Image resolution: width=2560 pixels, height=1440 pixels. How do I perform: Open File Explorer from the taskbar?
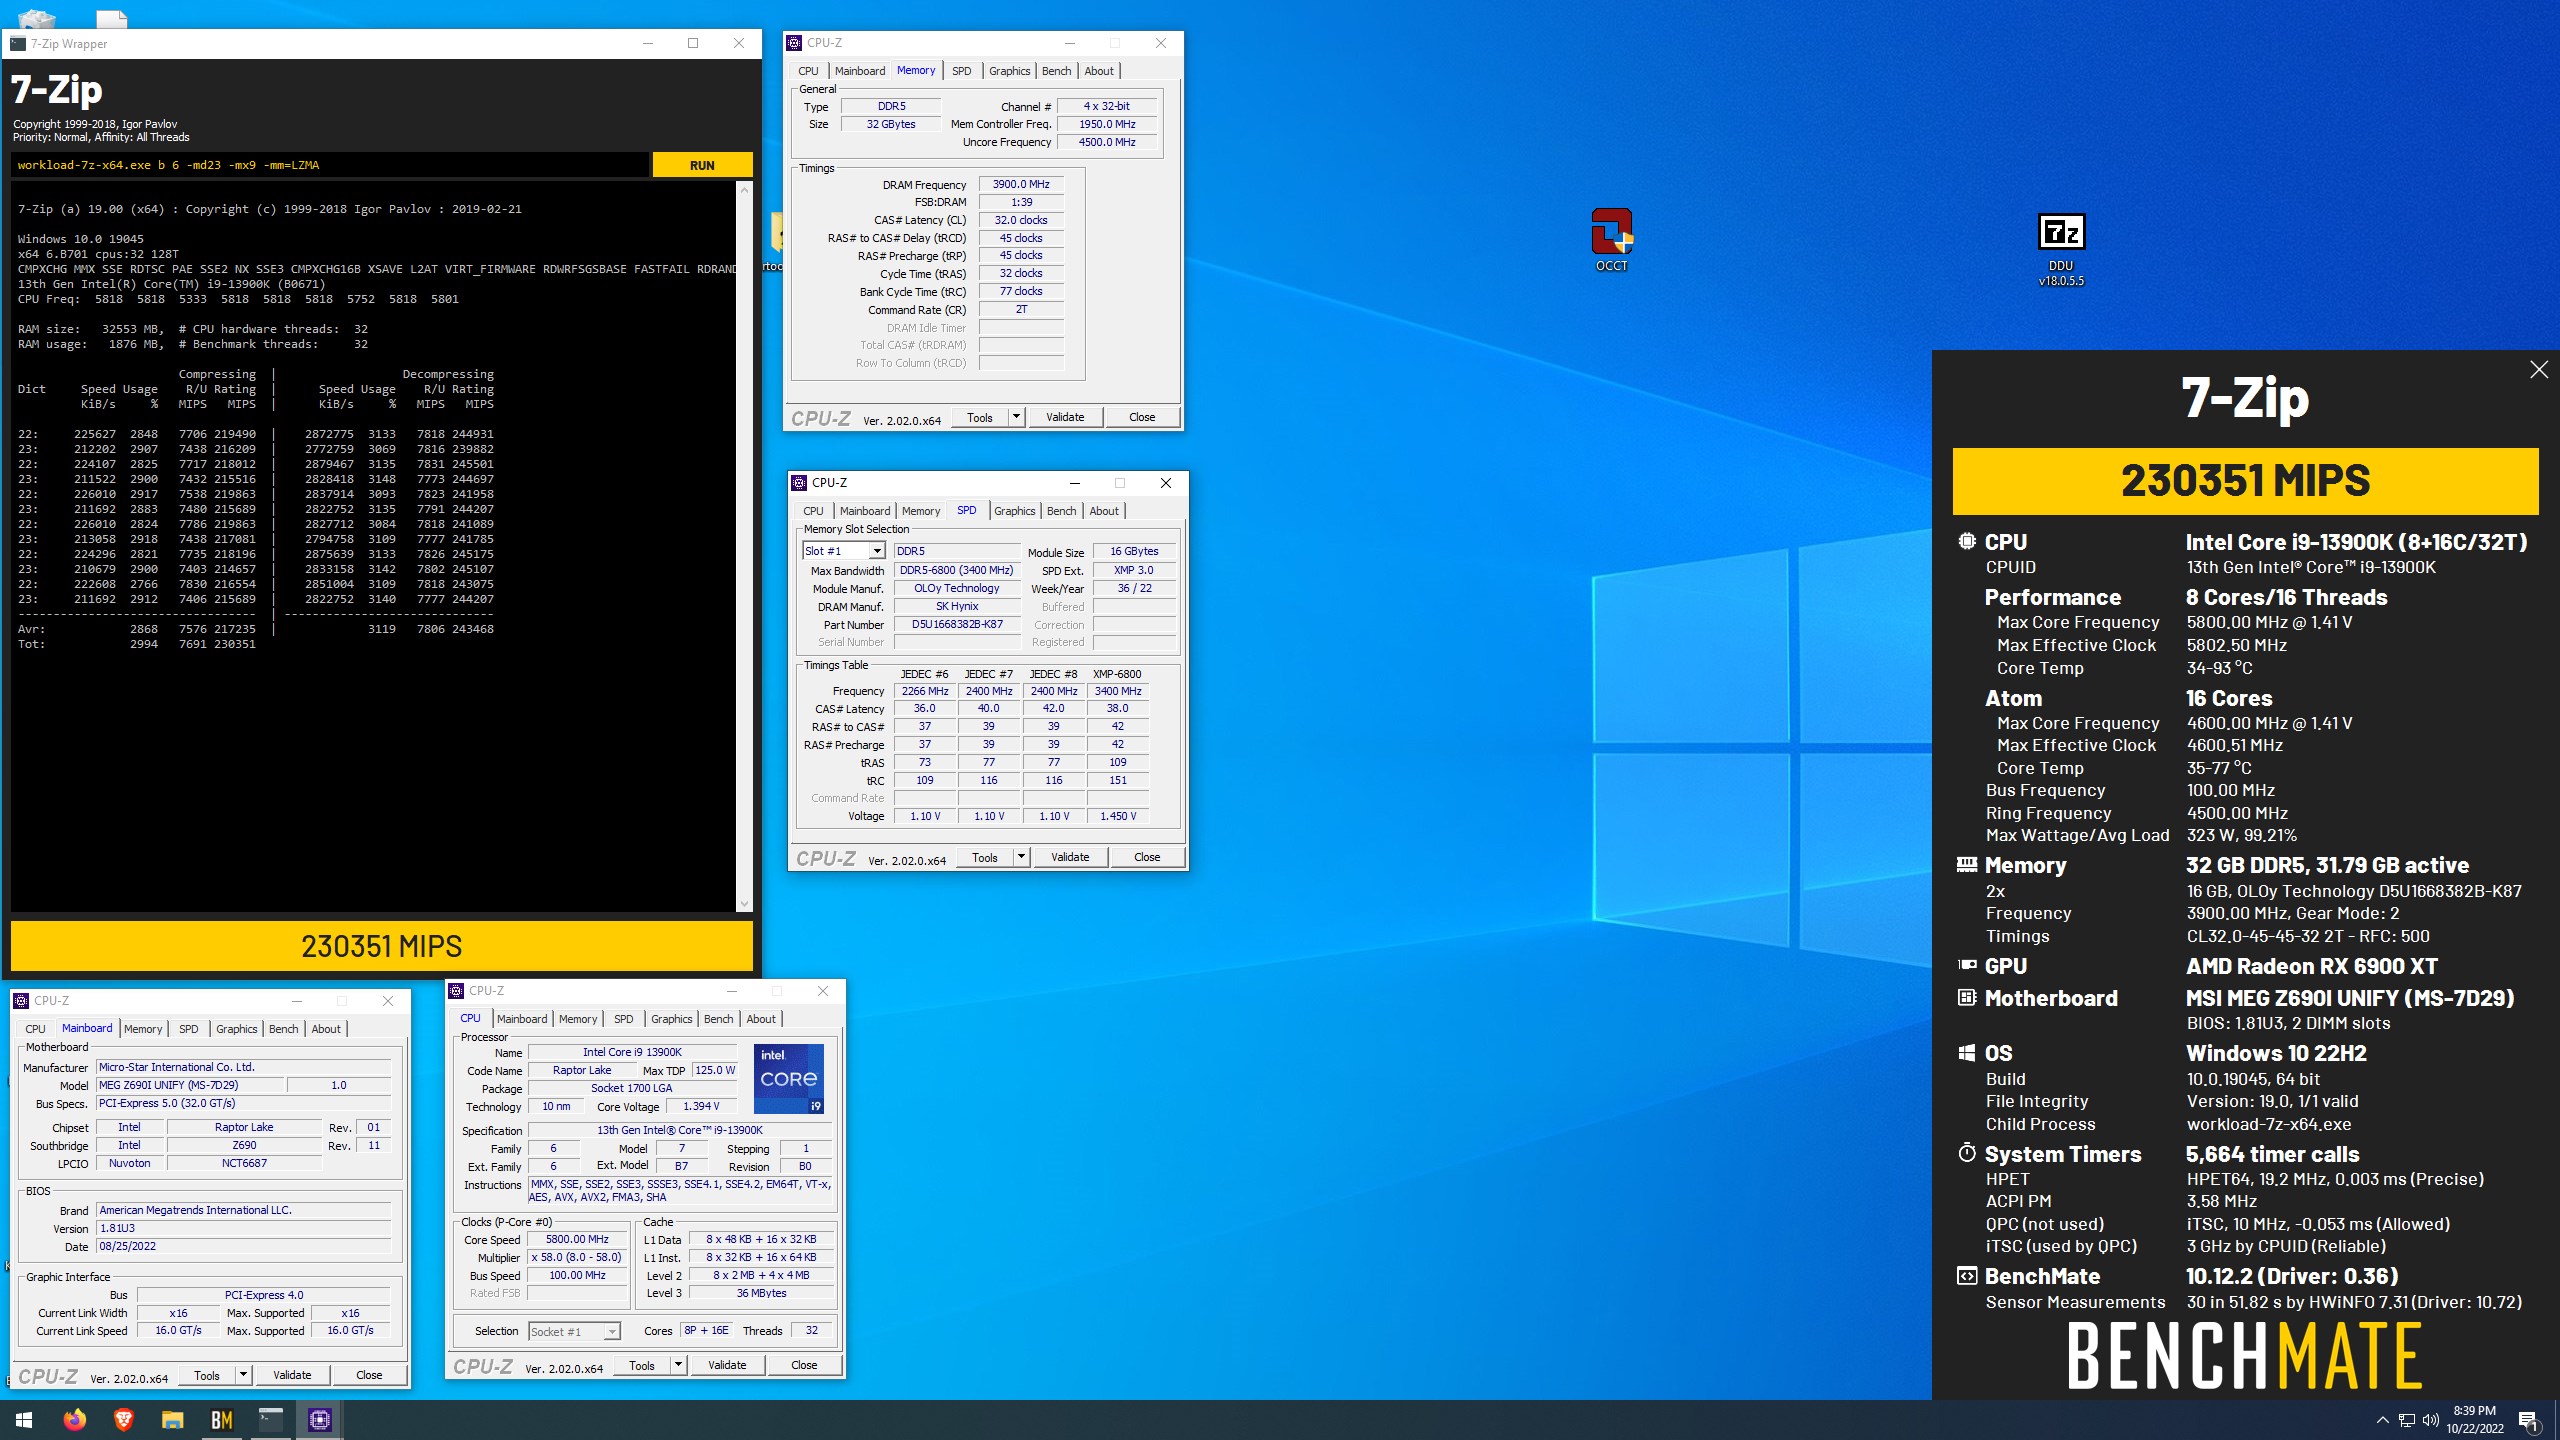[172, 1419]
